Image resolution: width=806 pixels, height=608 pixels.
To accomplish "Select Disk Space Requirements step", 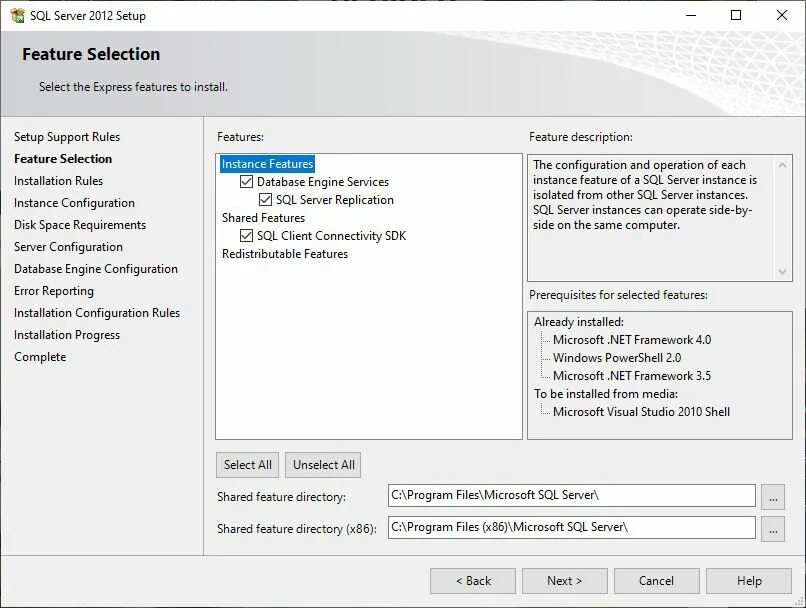I will coord(80,225).
